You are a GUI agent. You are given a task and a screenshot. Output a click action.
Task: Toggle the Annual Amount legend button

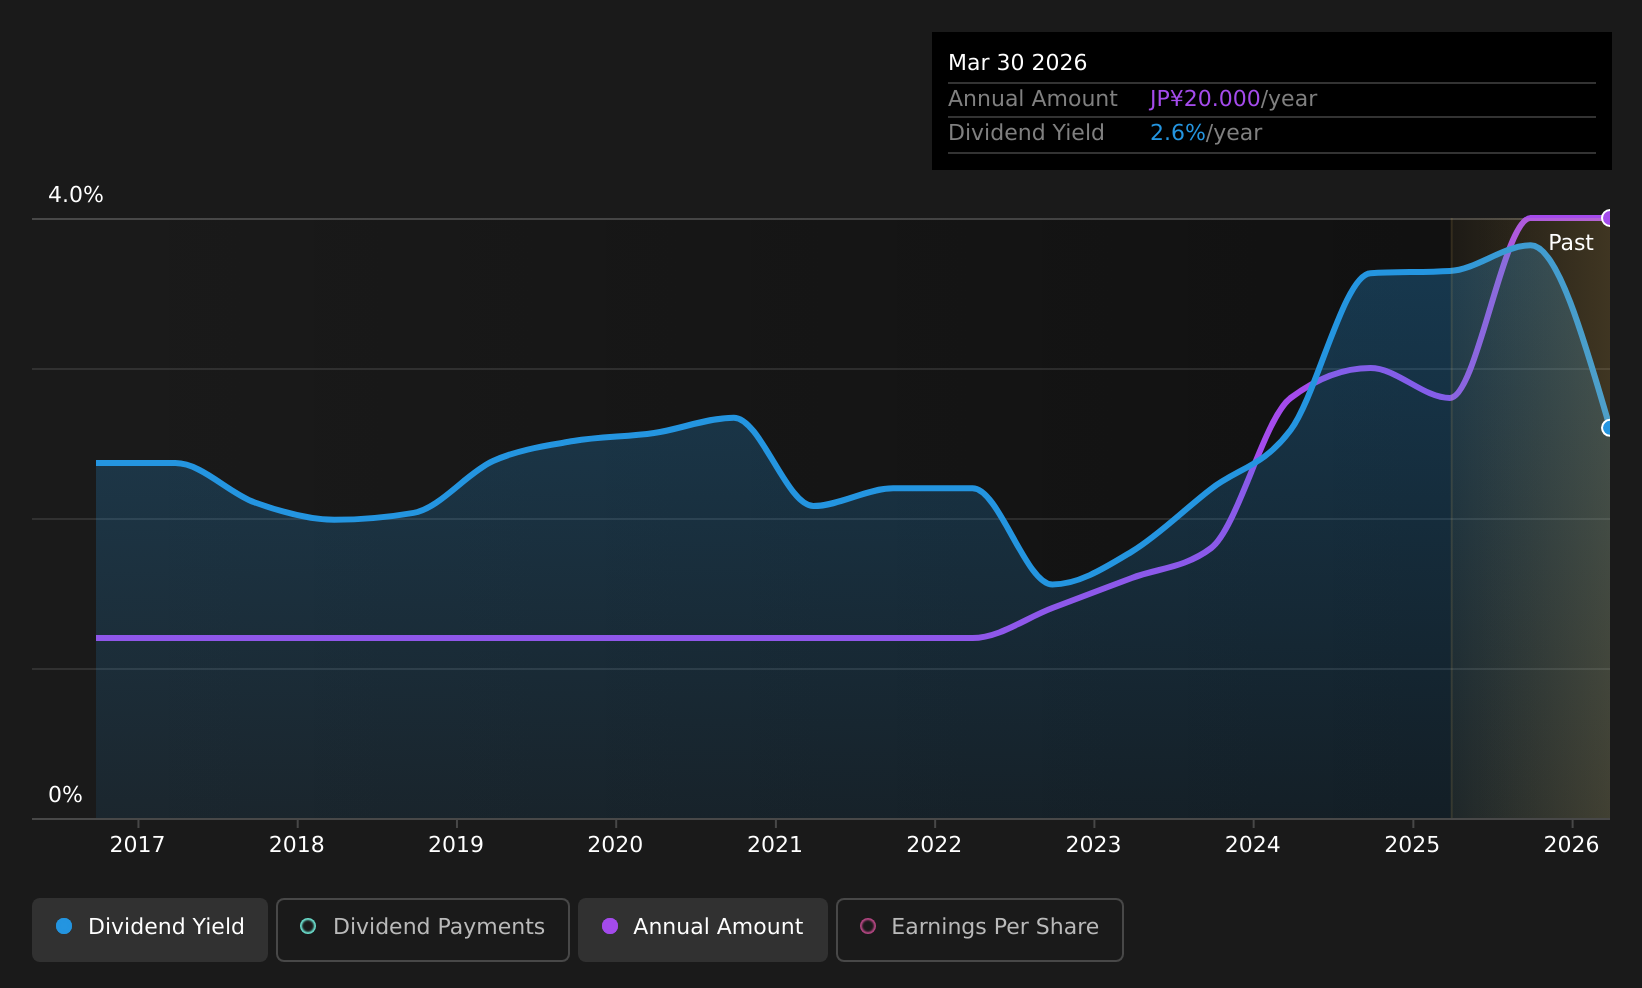tap(703, 929)
